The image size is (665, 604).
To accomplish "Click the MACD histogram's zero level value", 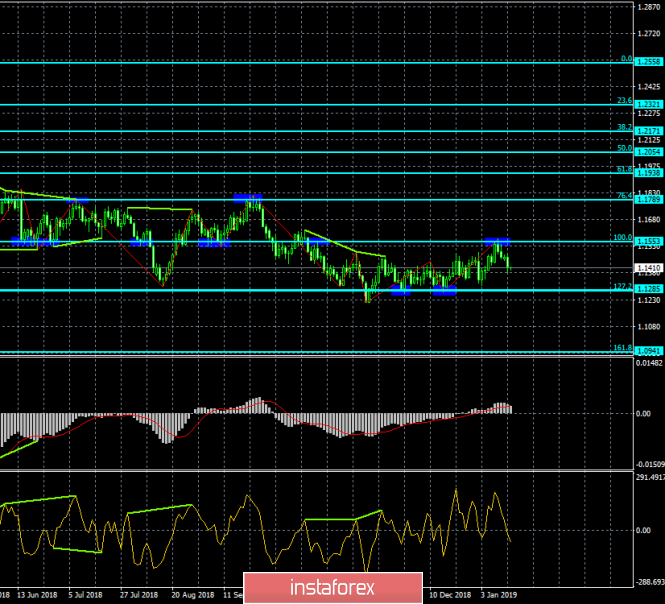I will click(645, 413).
